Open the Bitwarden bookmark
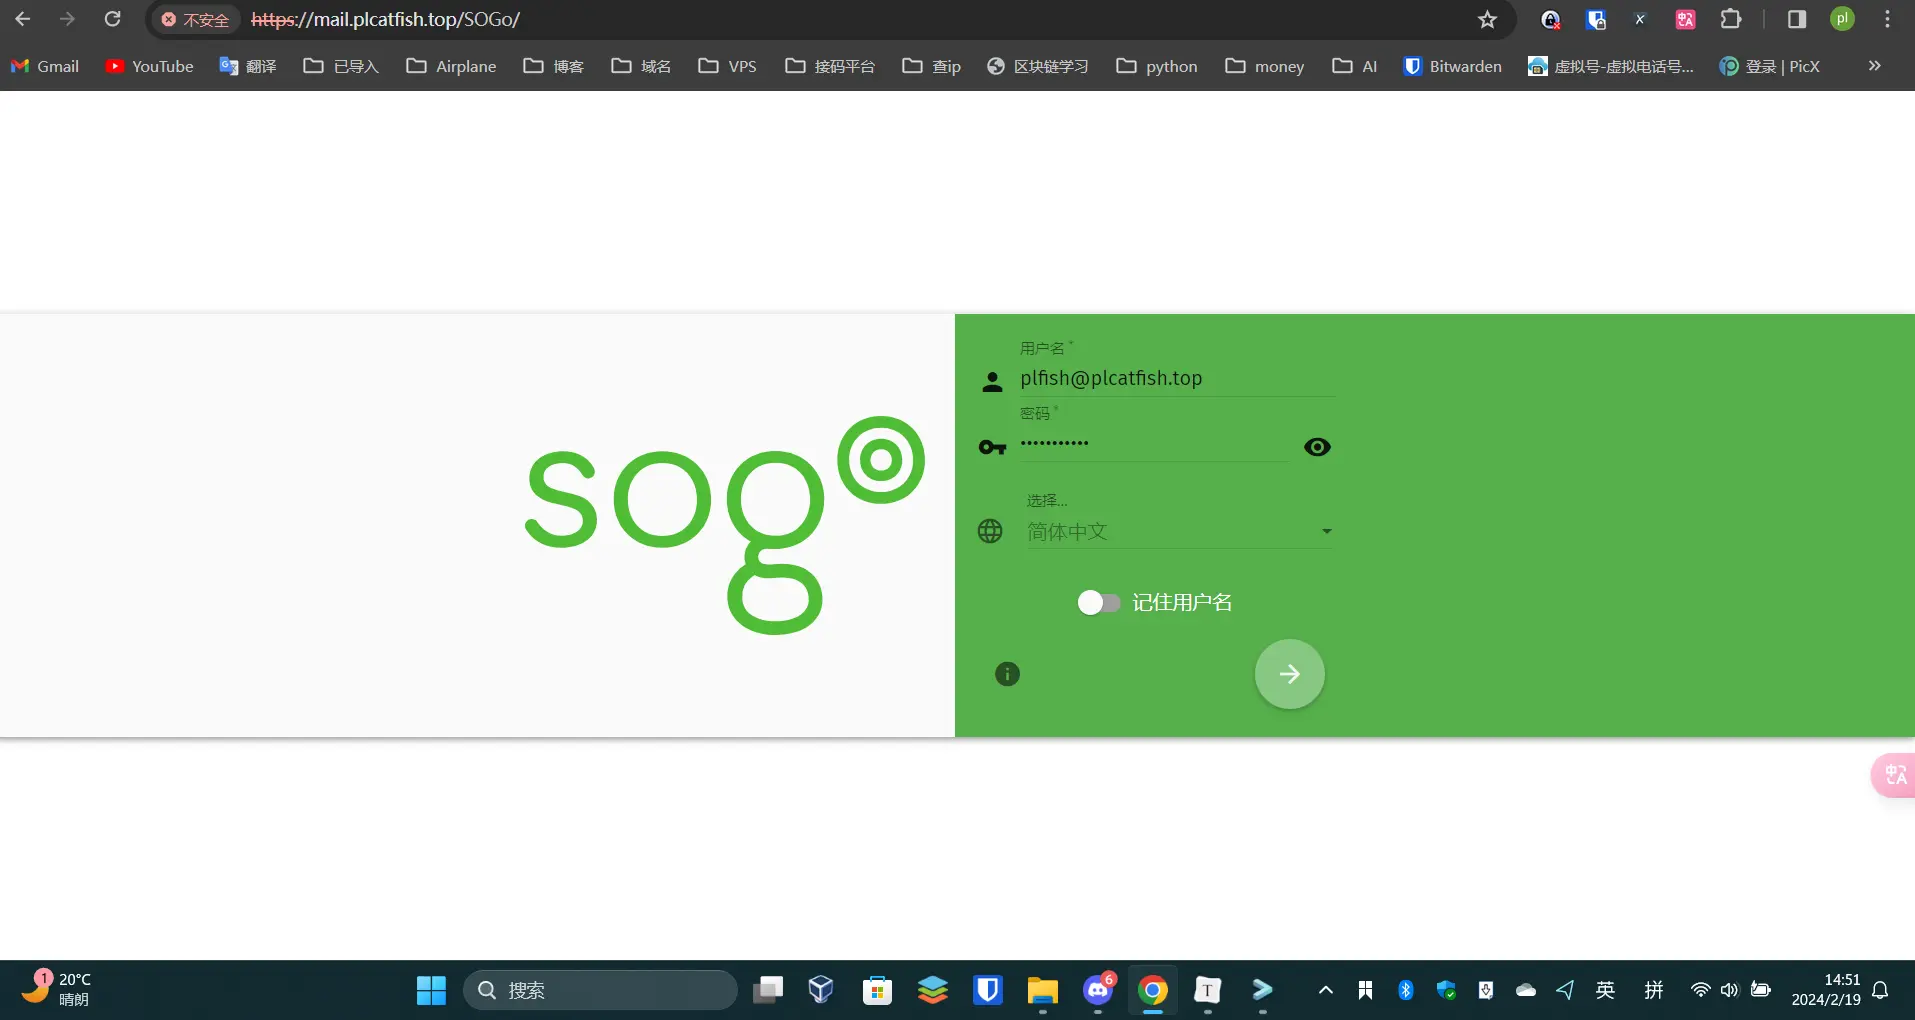This screenshot has height=1020, width=1915. click(1453, 66)
